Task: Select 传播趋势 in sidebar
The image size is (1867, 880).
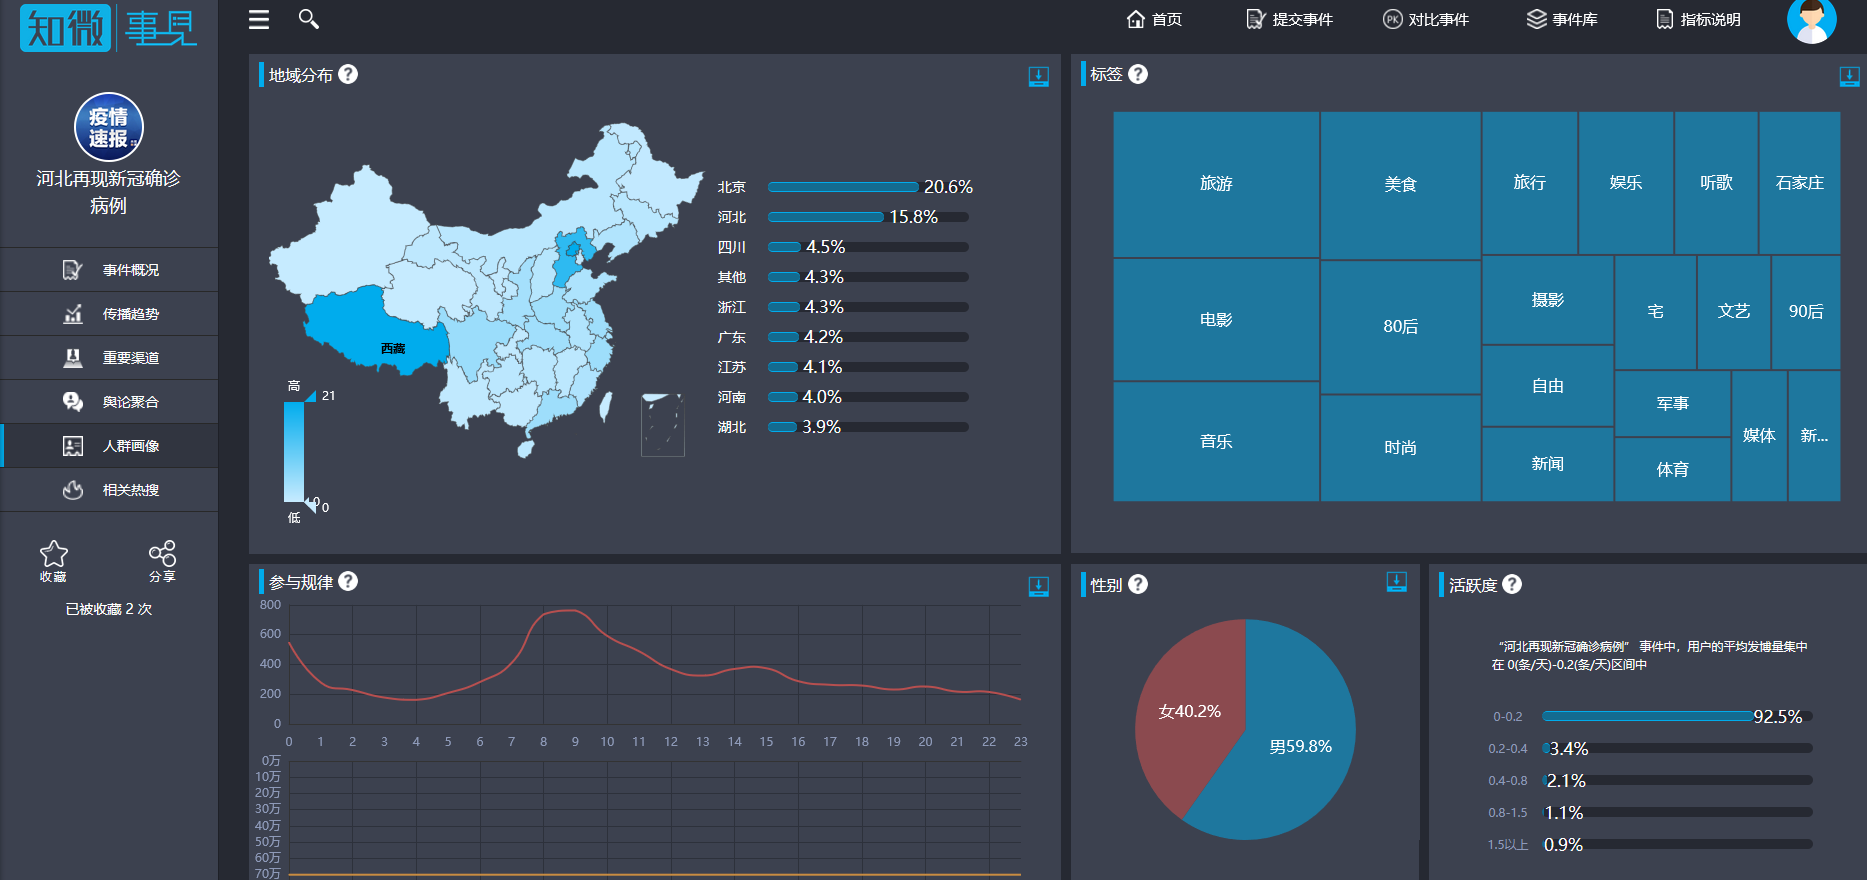Action: pos(109,314)
